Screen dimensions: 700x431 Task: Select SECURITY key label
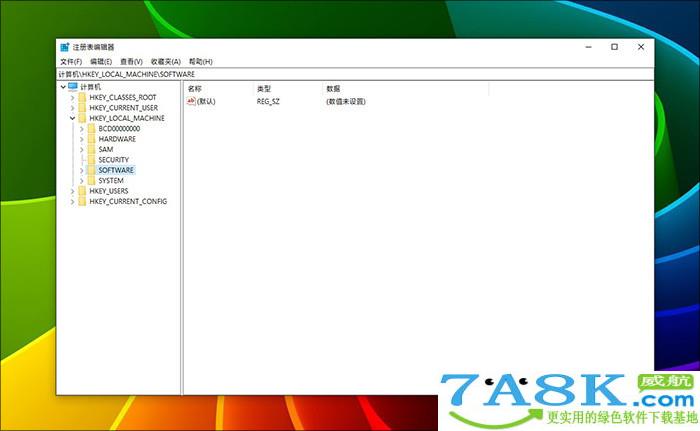coord(113,160)
